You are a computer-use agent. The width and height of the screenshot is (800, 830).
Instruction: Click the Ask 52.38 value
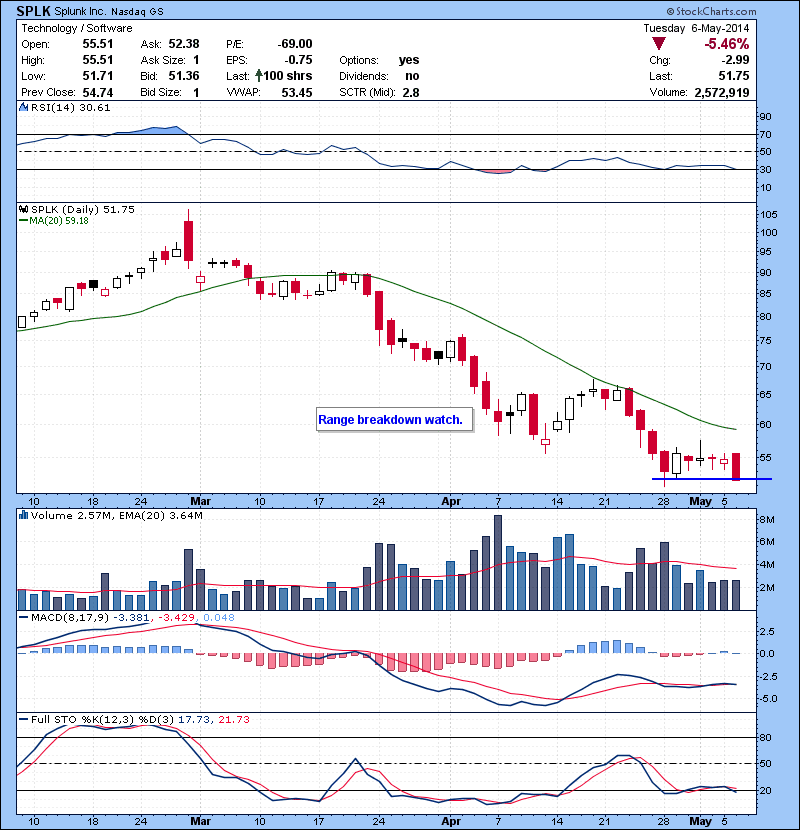pyautogui.click(x=184, y=44)
